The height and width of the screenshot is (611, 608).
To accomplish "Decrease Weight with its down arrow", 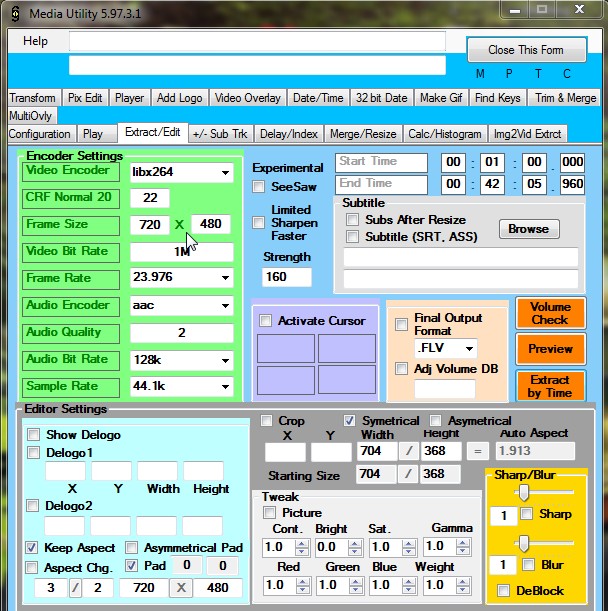I will coord(463,590).
